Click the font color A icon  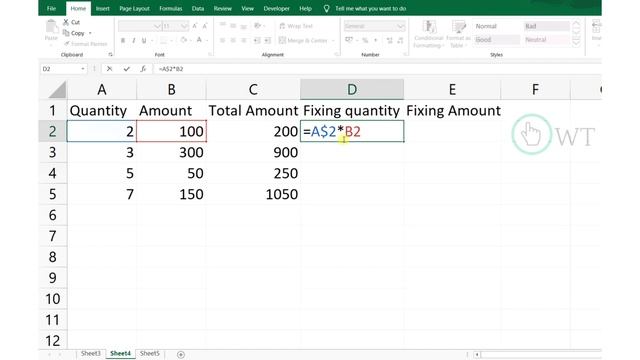pyautogui.click(x=199, y=40)
